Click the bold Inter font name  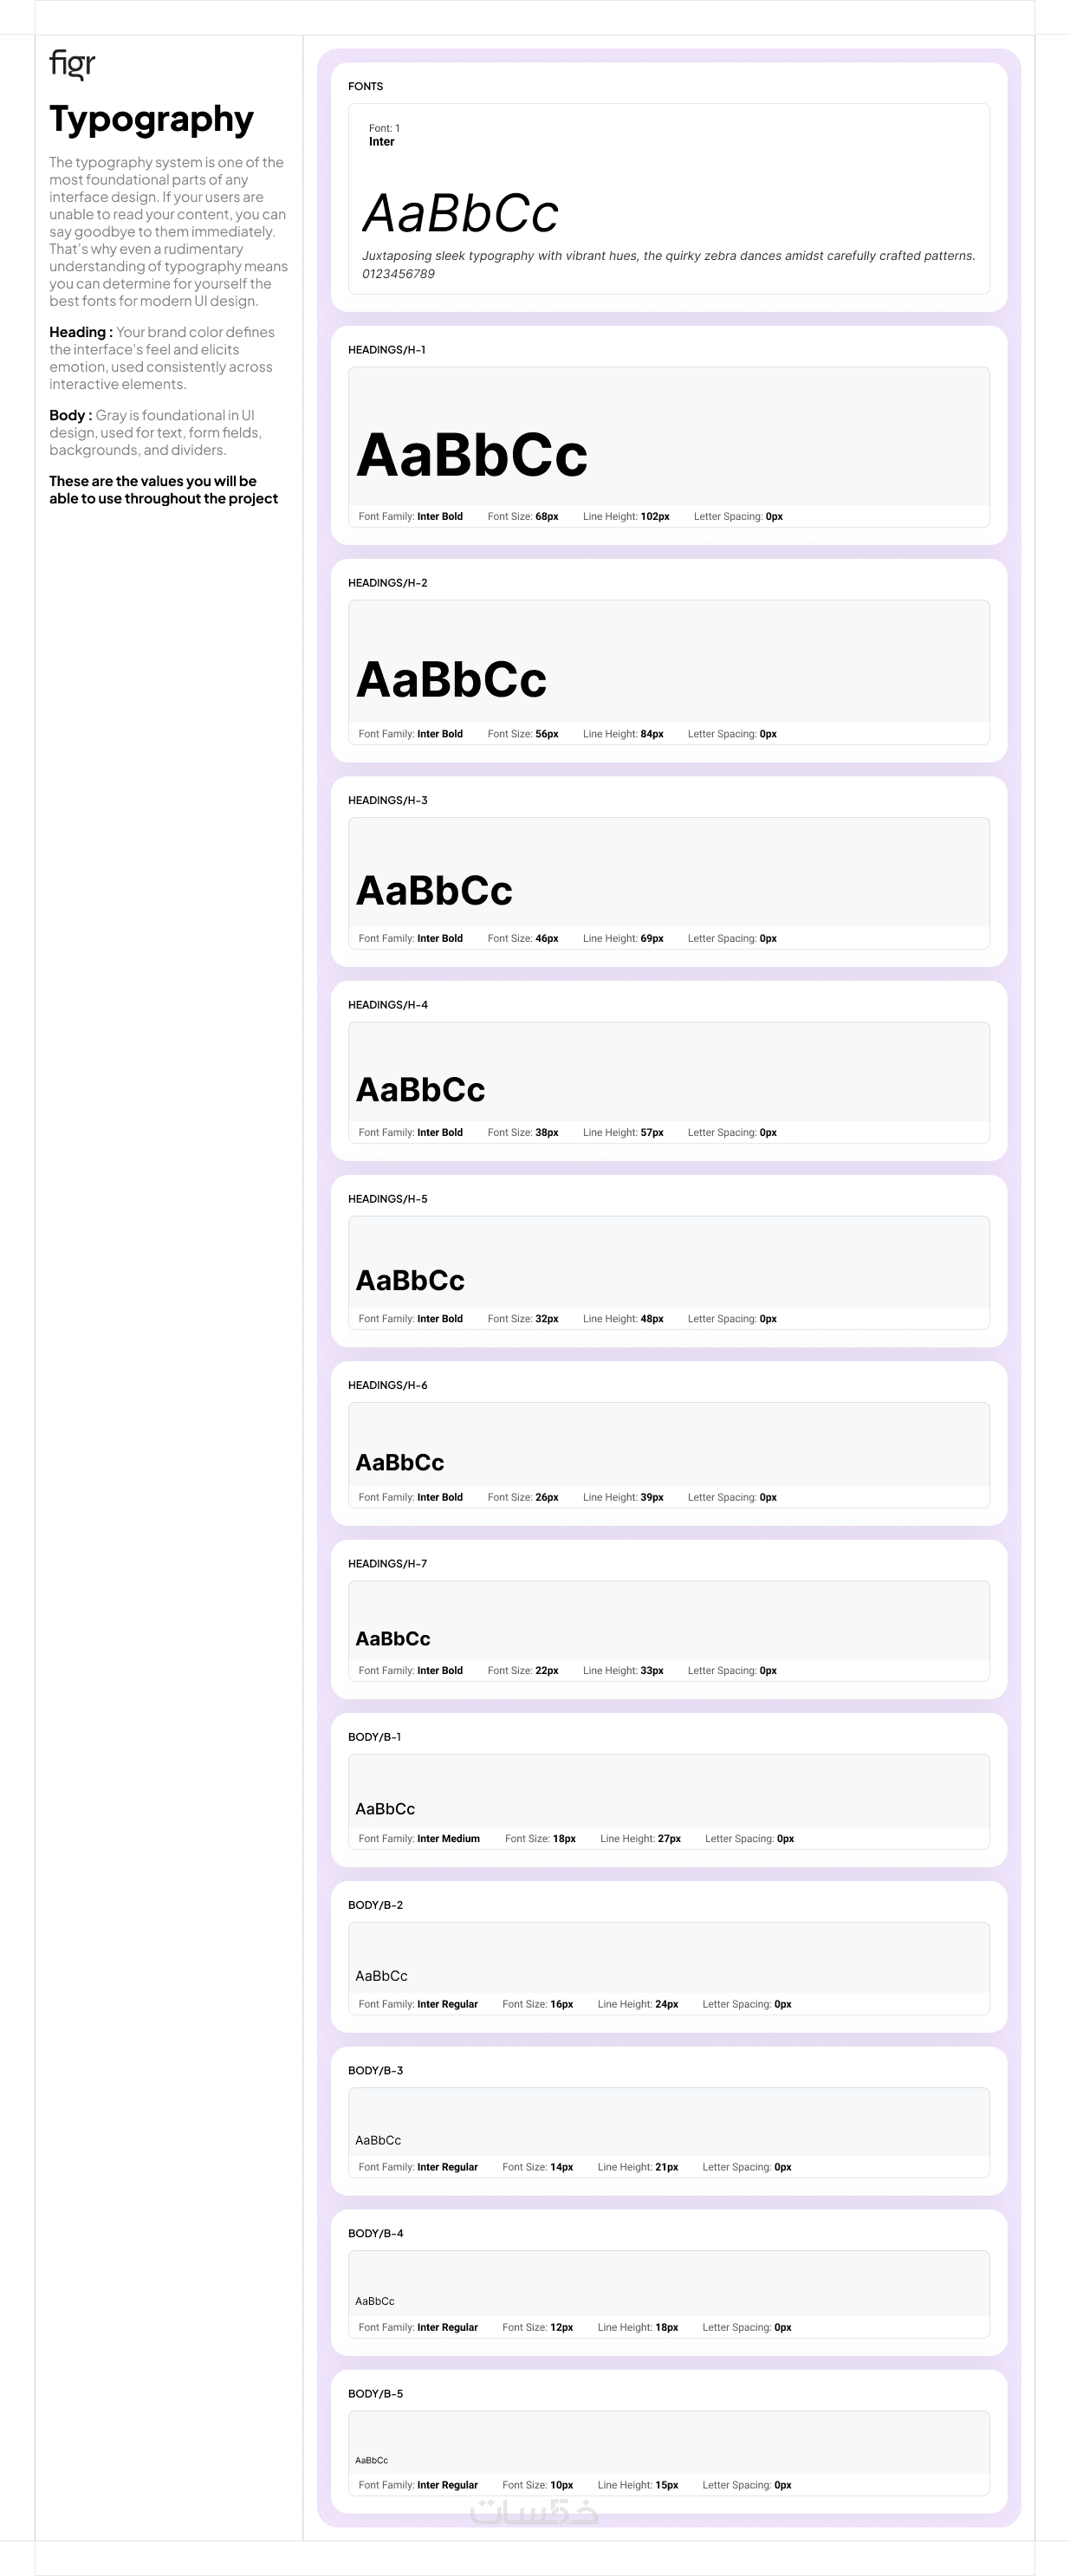coord(381,142)
